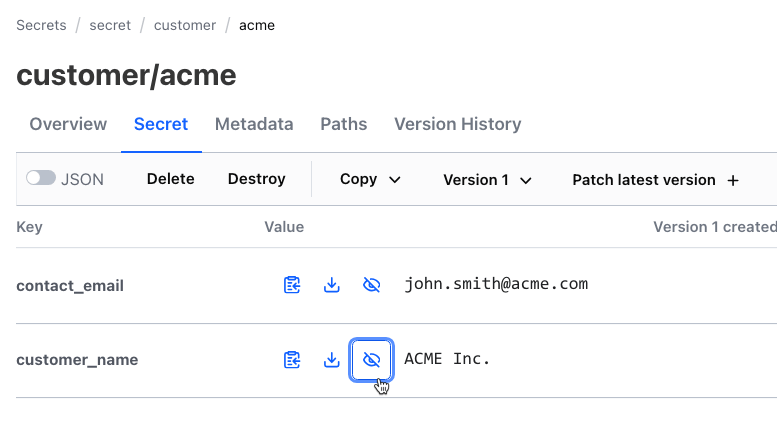777x423 pixels.
Task: Open the Copy dropdown menu
Action: (x=370, y=180)
